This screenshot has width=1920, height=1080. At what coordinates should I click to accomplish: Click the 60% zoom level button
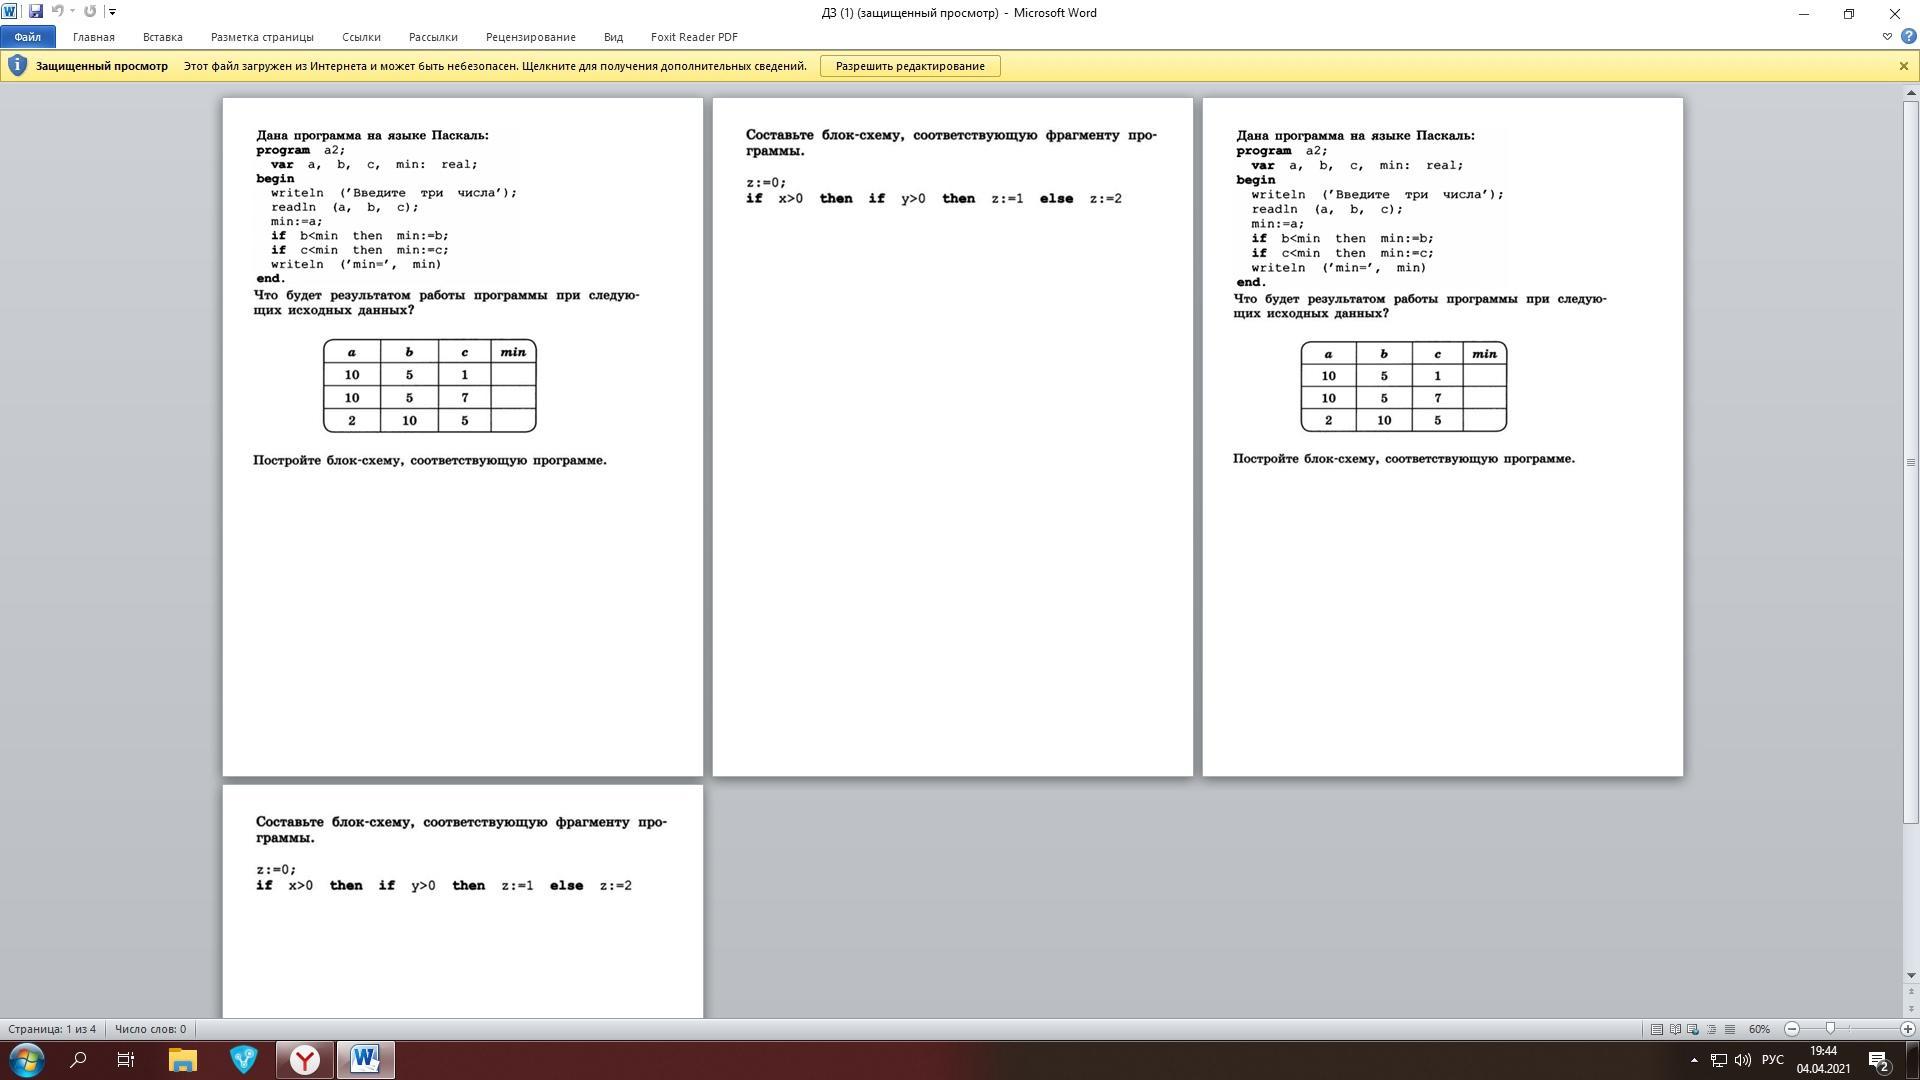point(1759,1029)
